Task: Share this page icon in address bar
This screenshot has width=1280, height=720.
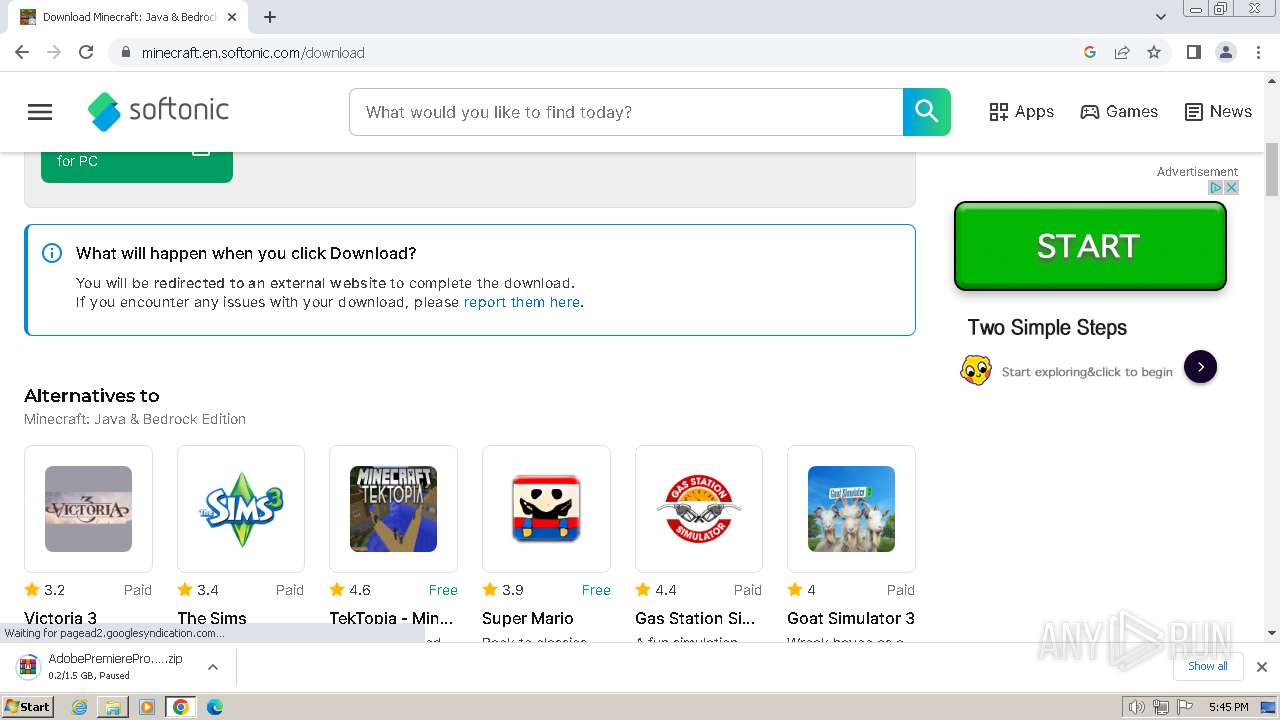Action: click(x=1122, y=52)
